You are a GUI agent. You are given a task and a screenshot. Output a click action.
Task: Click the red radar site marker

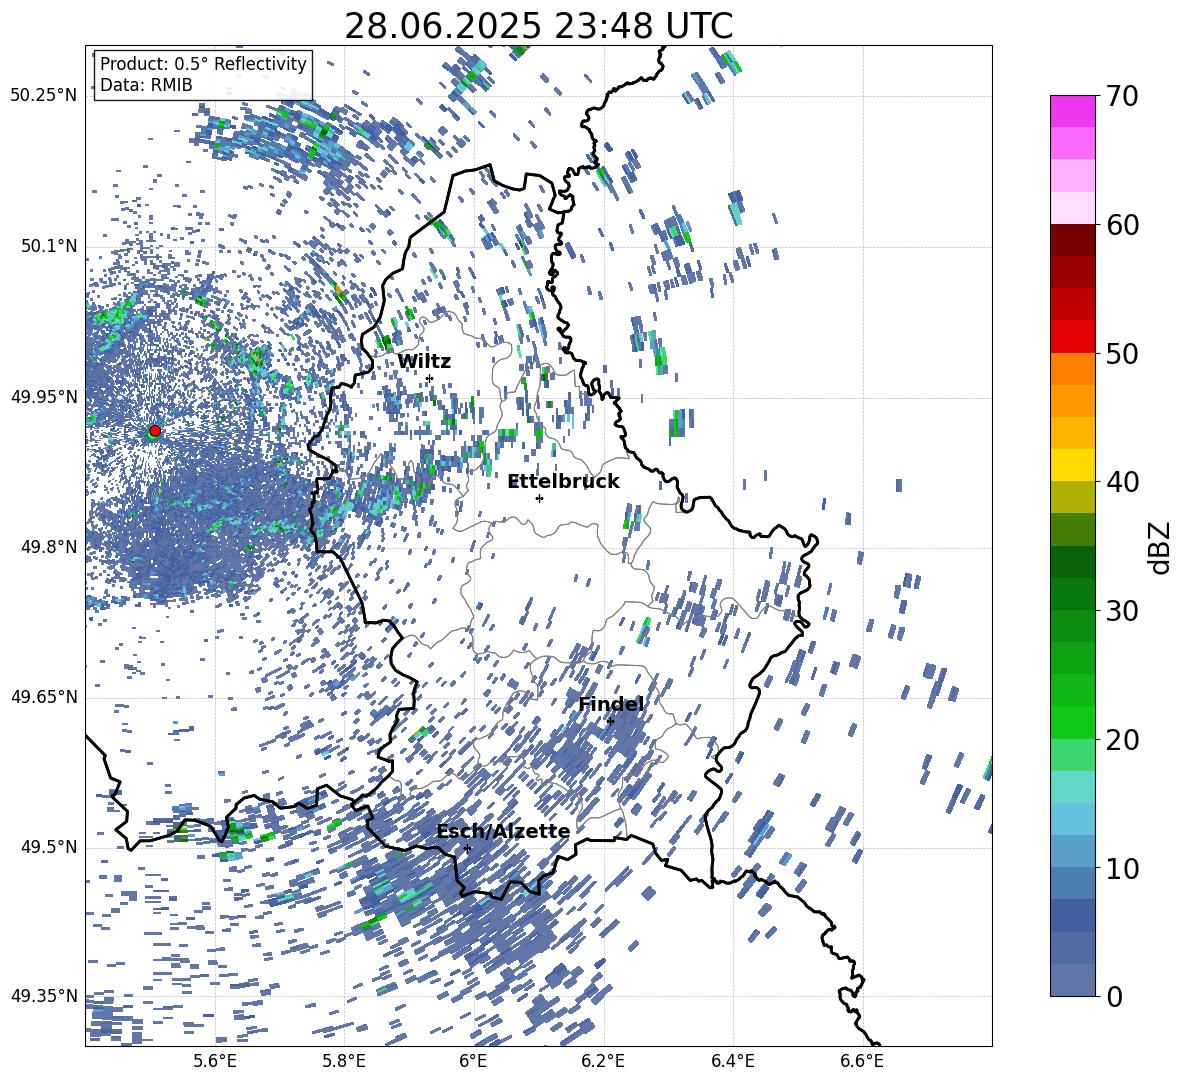155,430
